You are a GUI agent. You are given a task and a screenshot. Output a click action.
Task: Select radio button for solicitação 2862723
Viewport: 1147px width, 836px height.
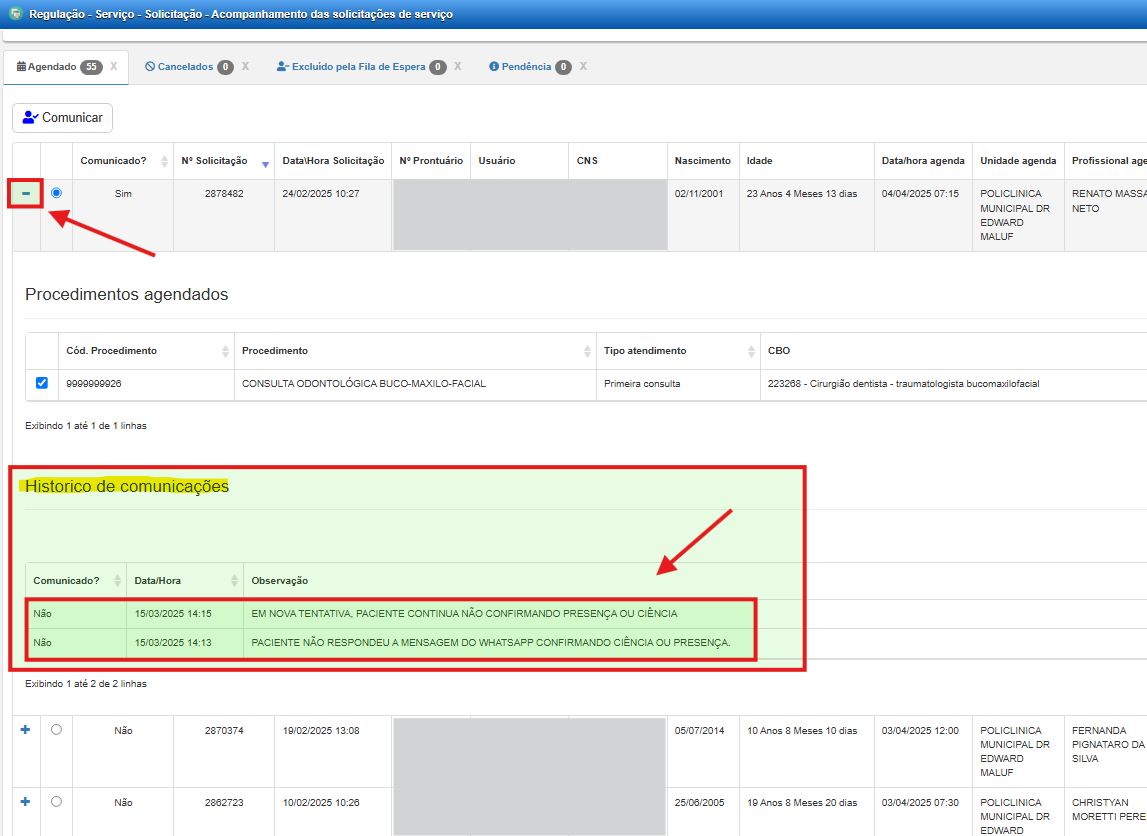point(56,802)
